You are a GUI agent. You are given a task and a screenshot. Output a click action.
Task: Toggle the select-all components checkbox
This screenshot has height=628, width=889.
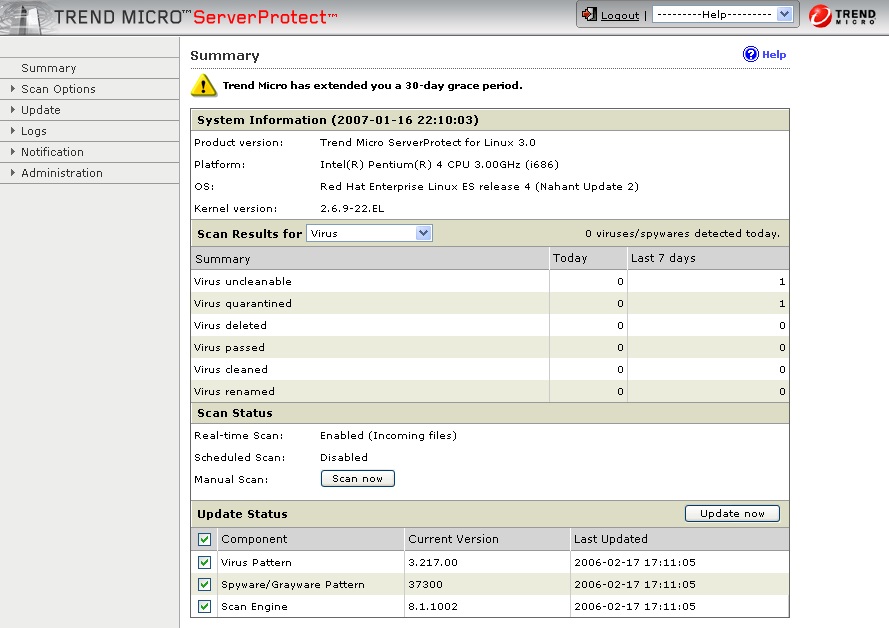pyautogui.click(x=205, y=540)
